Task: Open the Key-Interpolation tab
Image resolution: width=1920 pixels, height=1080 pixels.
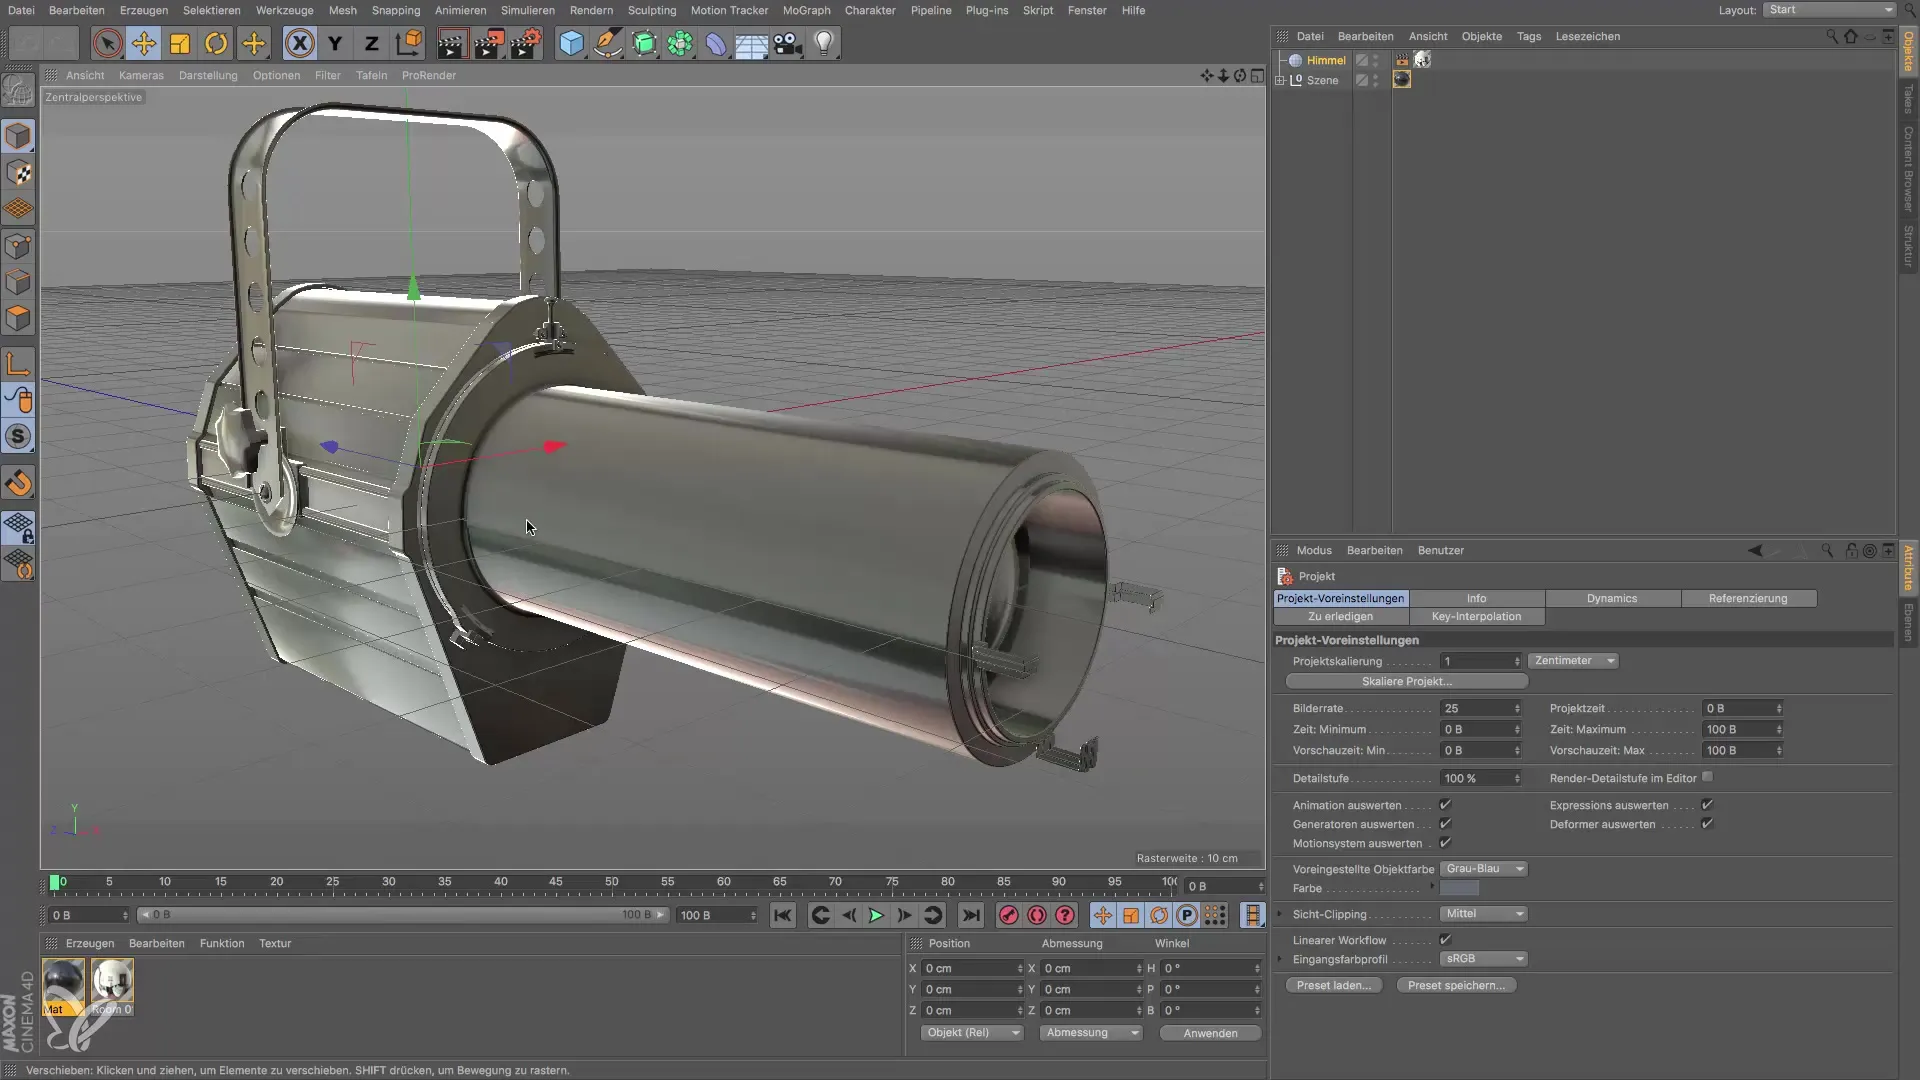Action: (1476, 617)
